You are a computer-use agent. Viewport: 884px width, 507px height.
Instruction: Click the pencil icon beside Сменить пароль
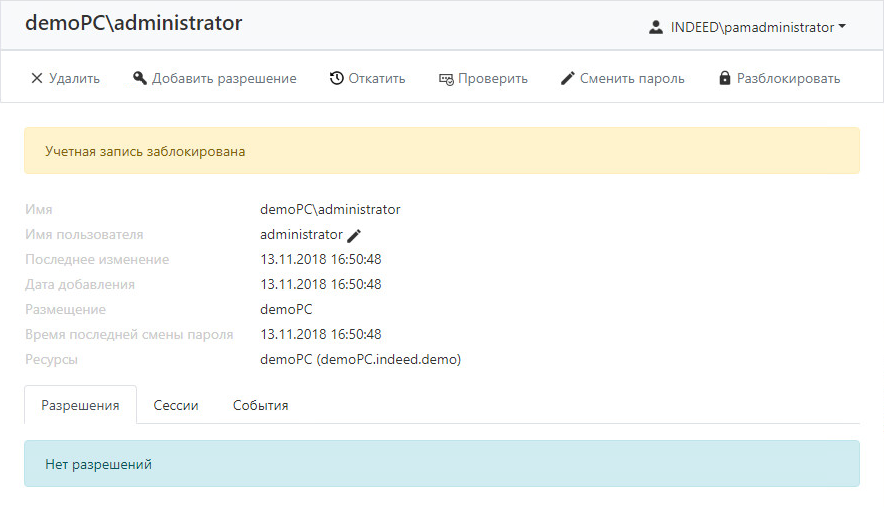click(568, 78)
